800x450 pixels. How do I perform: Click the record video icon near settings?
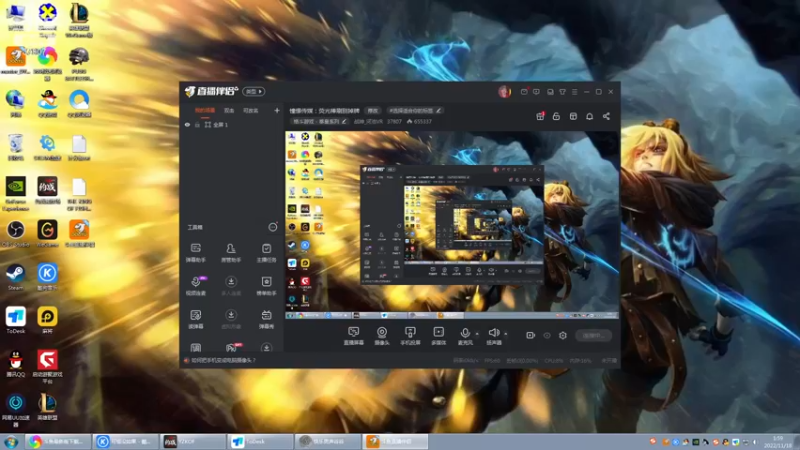(531, 335)
